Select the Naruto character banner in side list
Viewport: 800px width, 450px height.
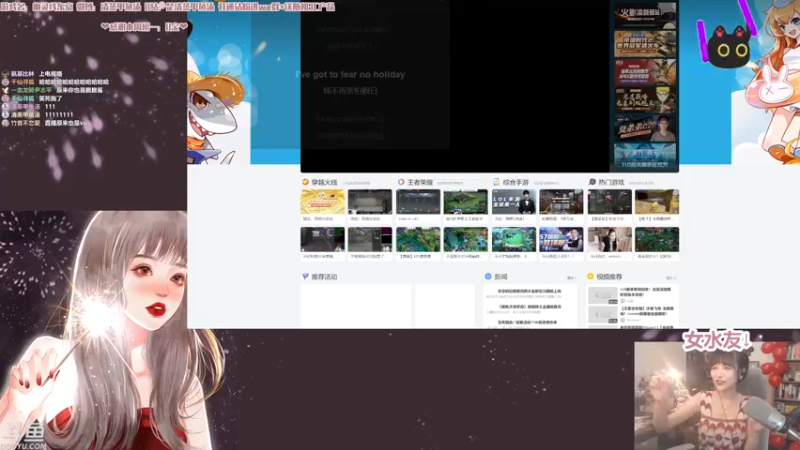[x=645, y=99]
